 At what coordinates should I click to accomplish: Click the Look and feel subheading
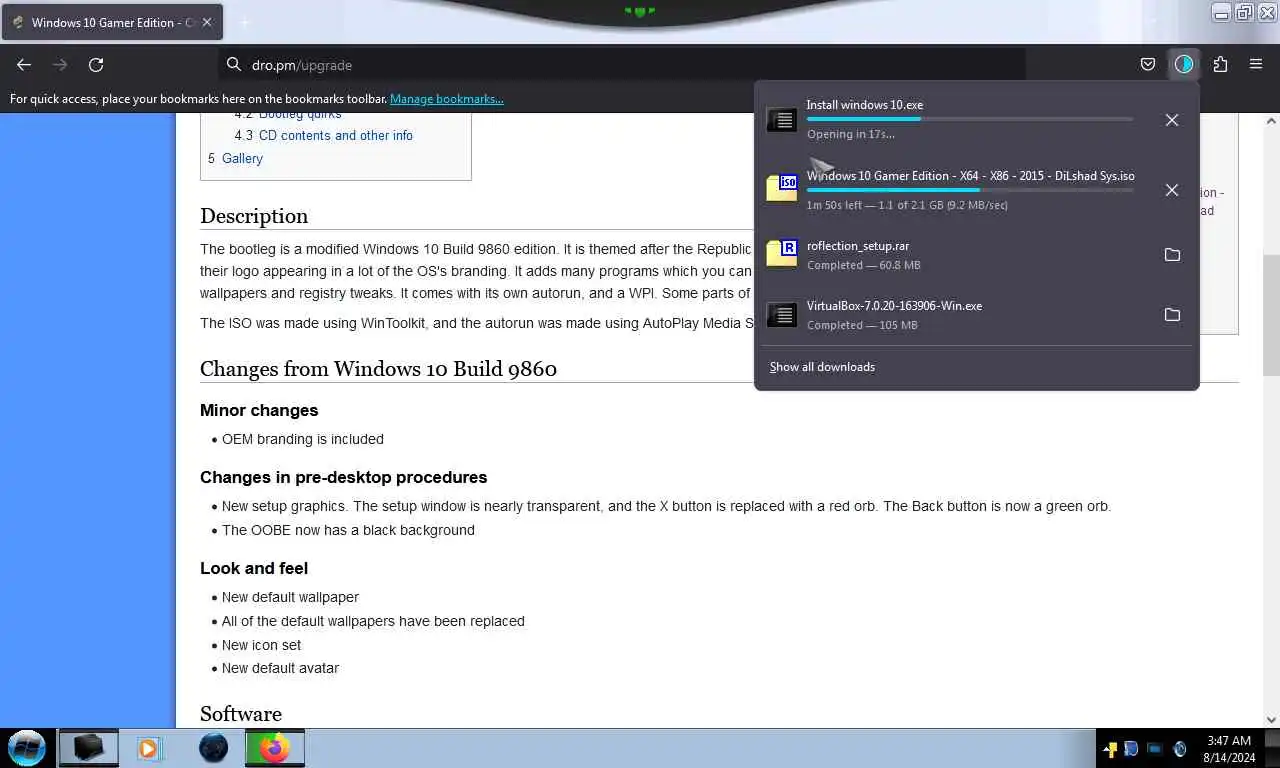[254, 568]
